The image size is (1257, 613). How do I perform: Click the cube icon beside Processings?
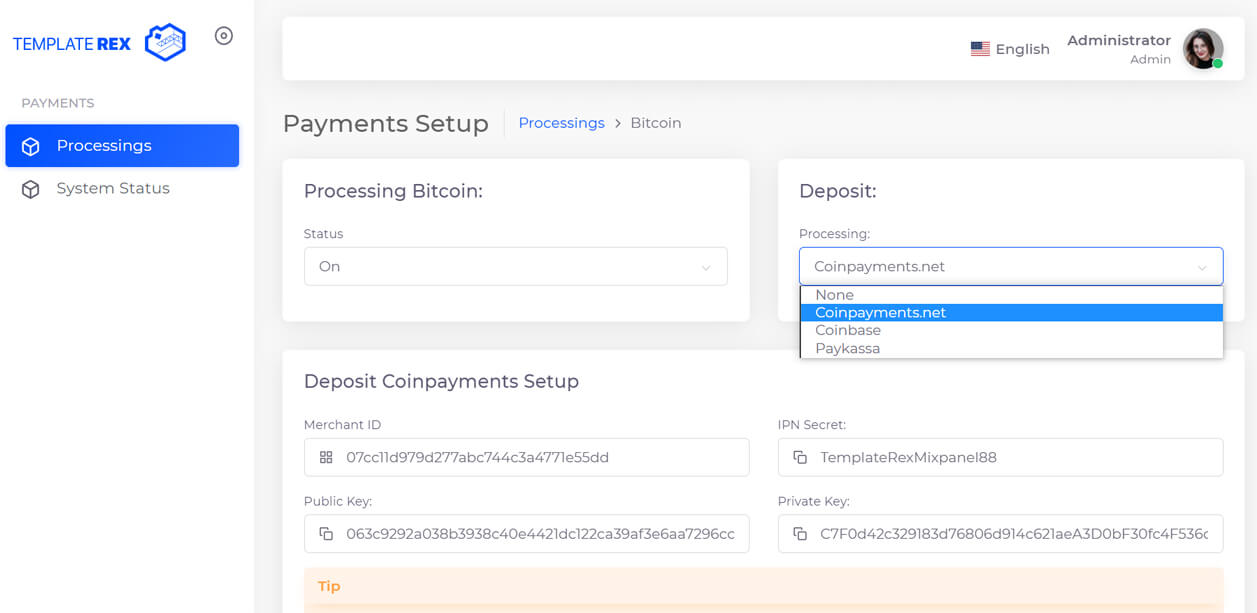[31, 146]
